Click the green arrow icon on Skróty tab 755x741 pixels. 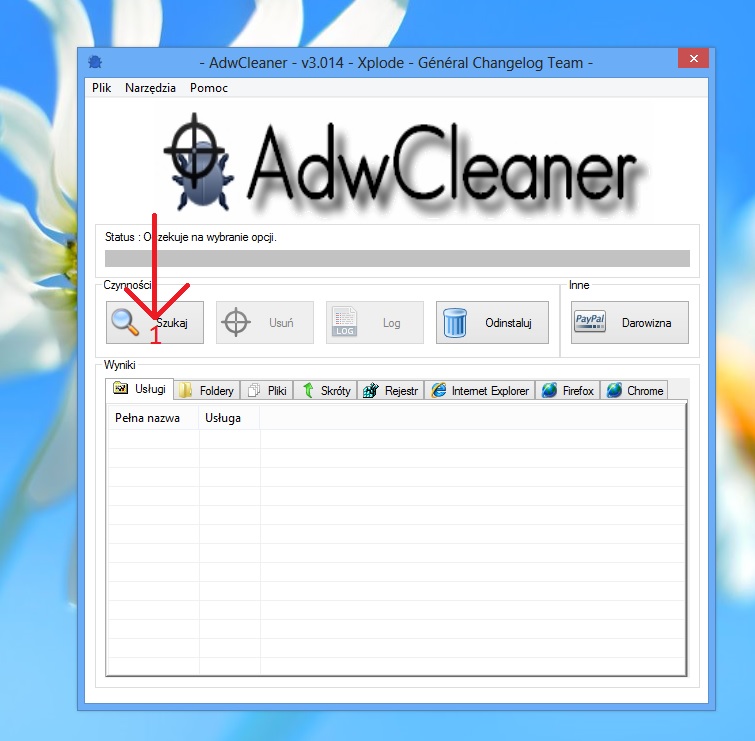click(x=308, y=390)
